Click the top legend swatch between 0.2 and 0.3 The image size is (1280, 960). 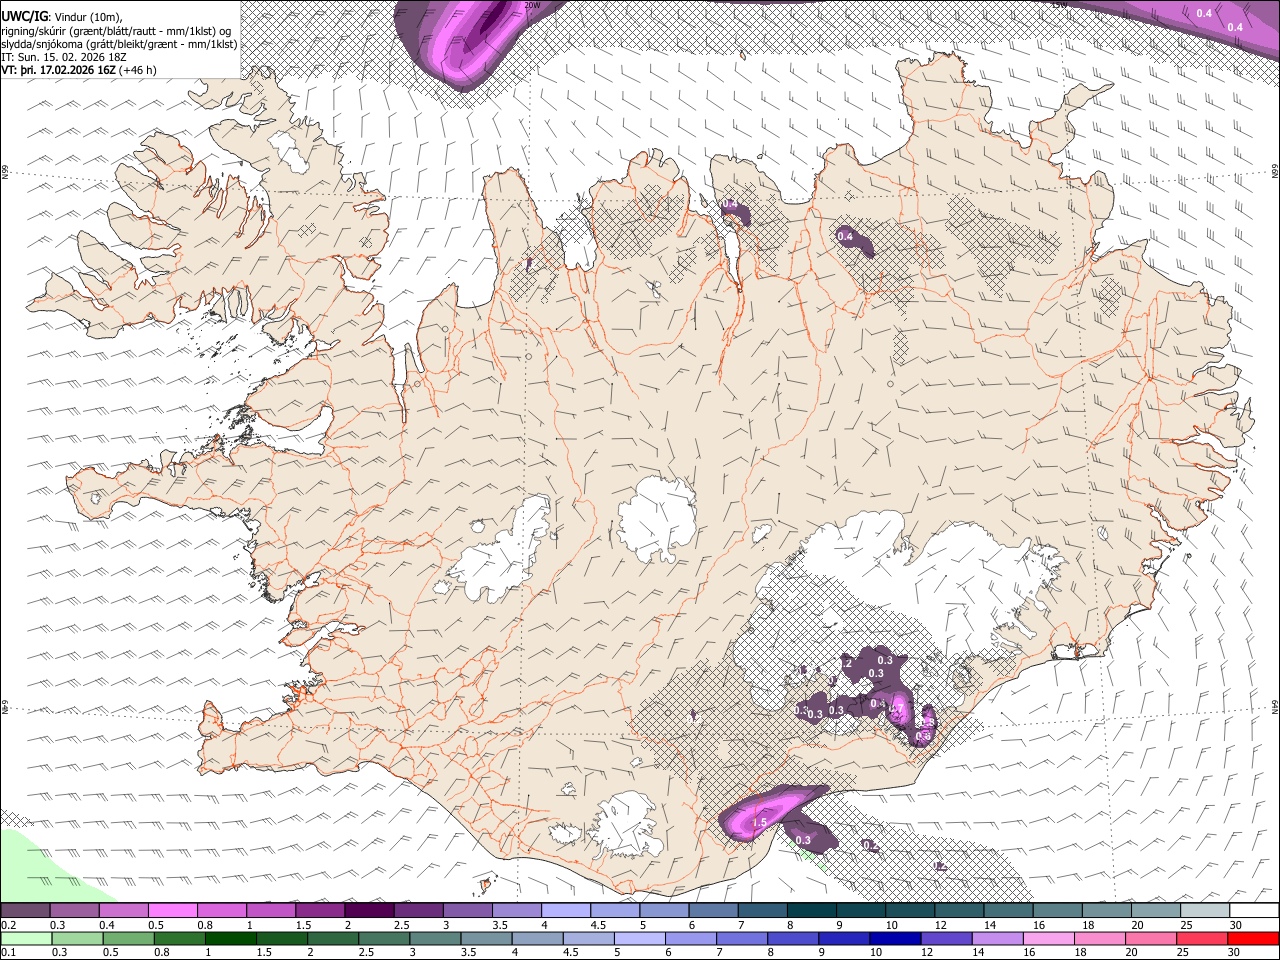coord(26,911)
